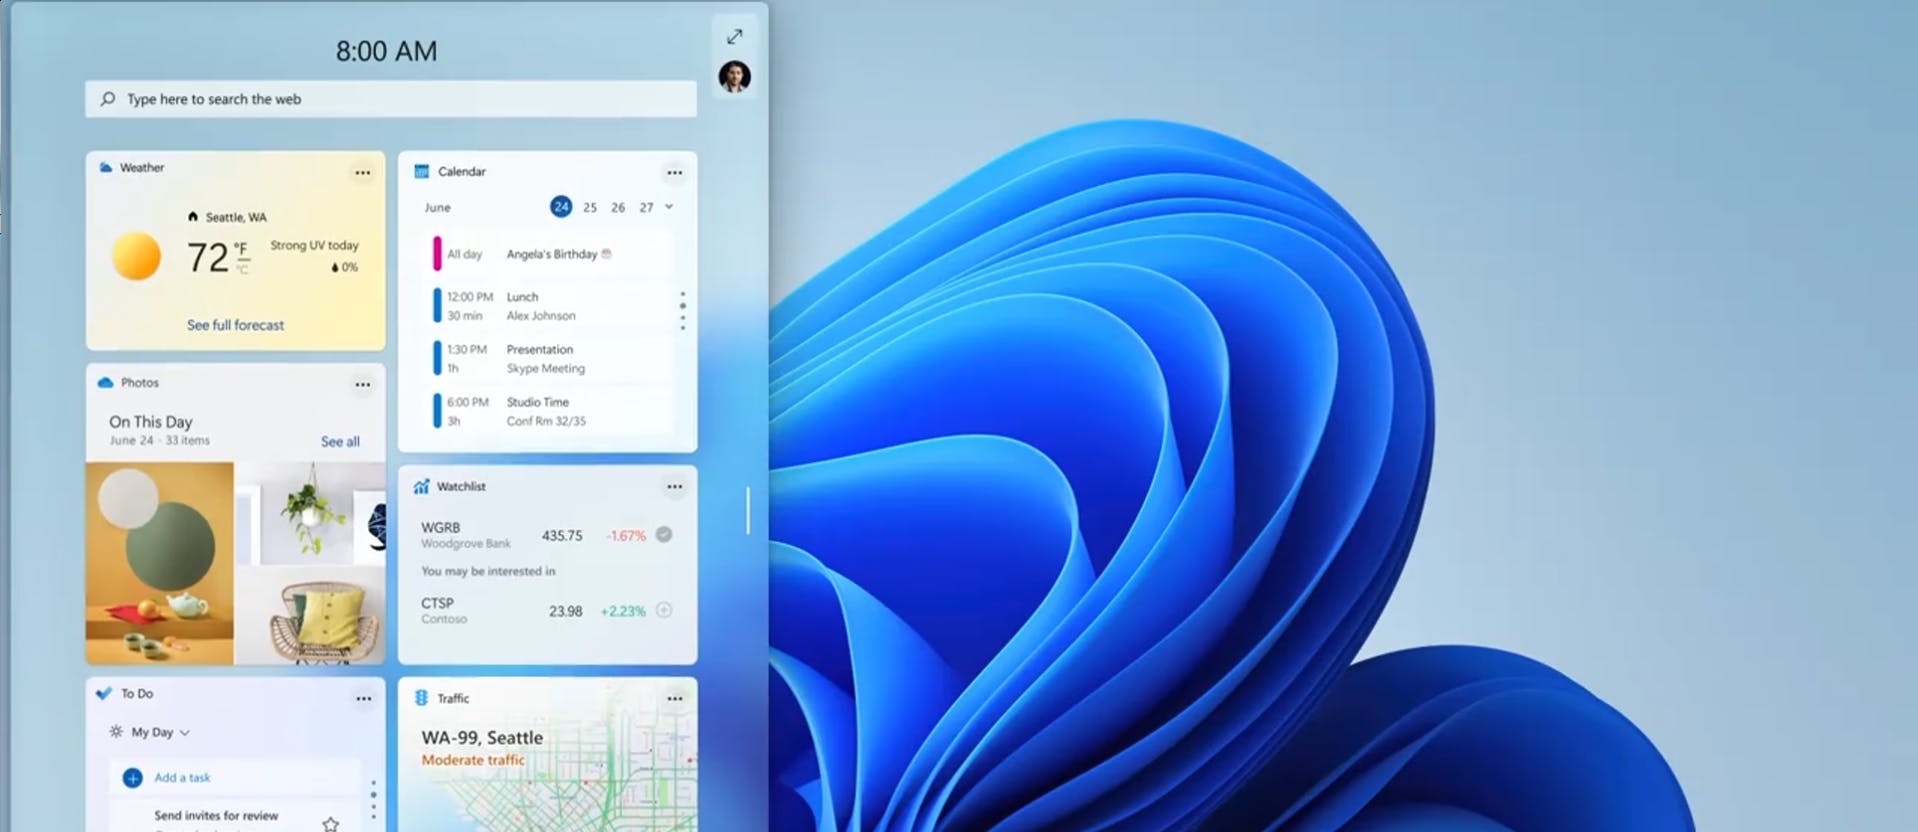Click the WGRB Woodgrove Bank stock row

(x=547, y=535)
